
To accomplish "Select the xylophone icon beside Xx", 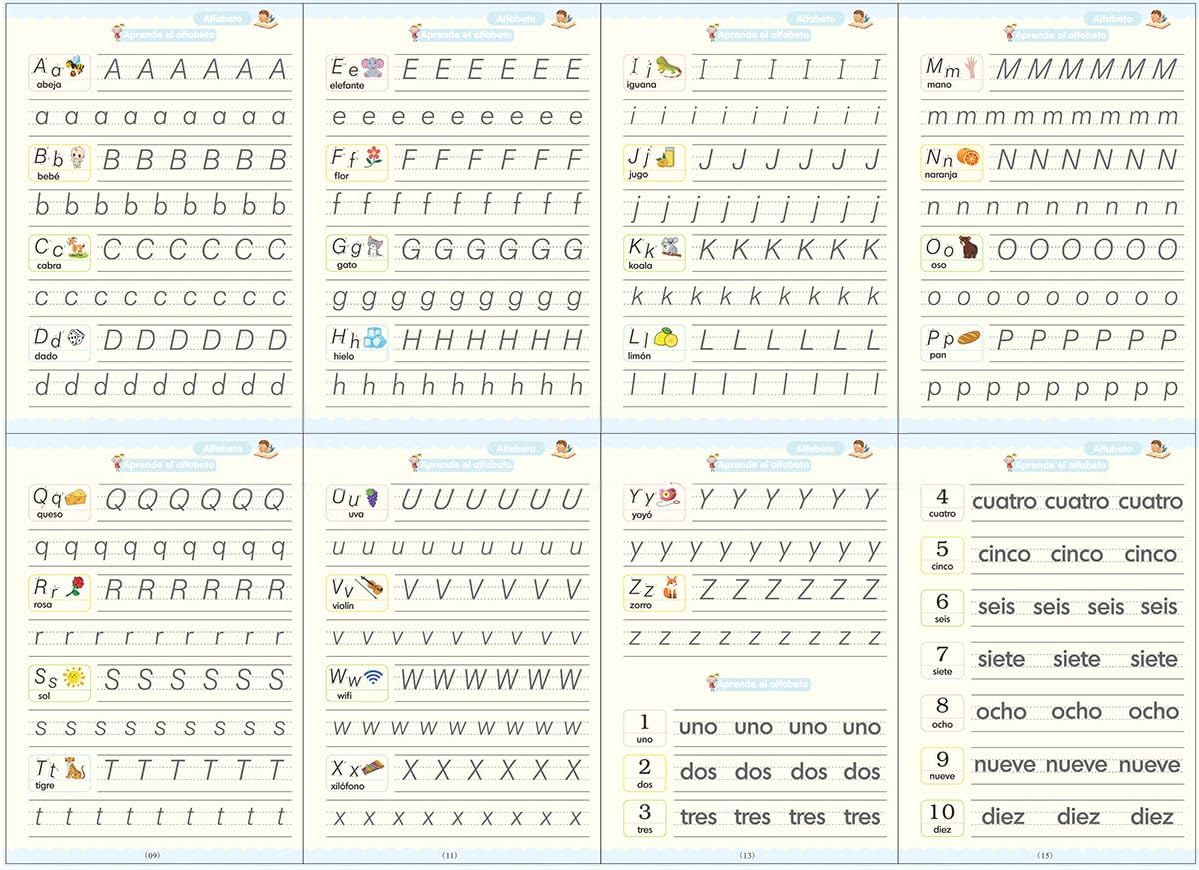I will 374,768.
